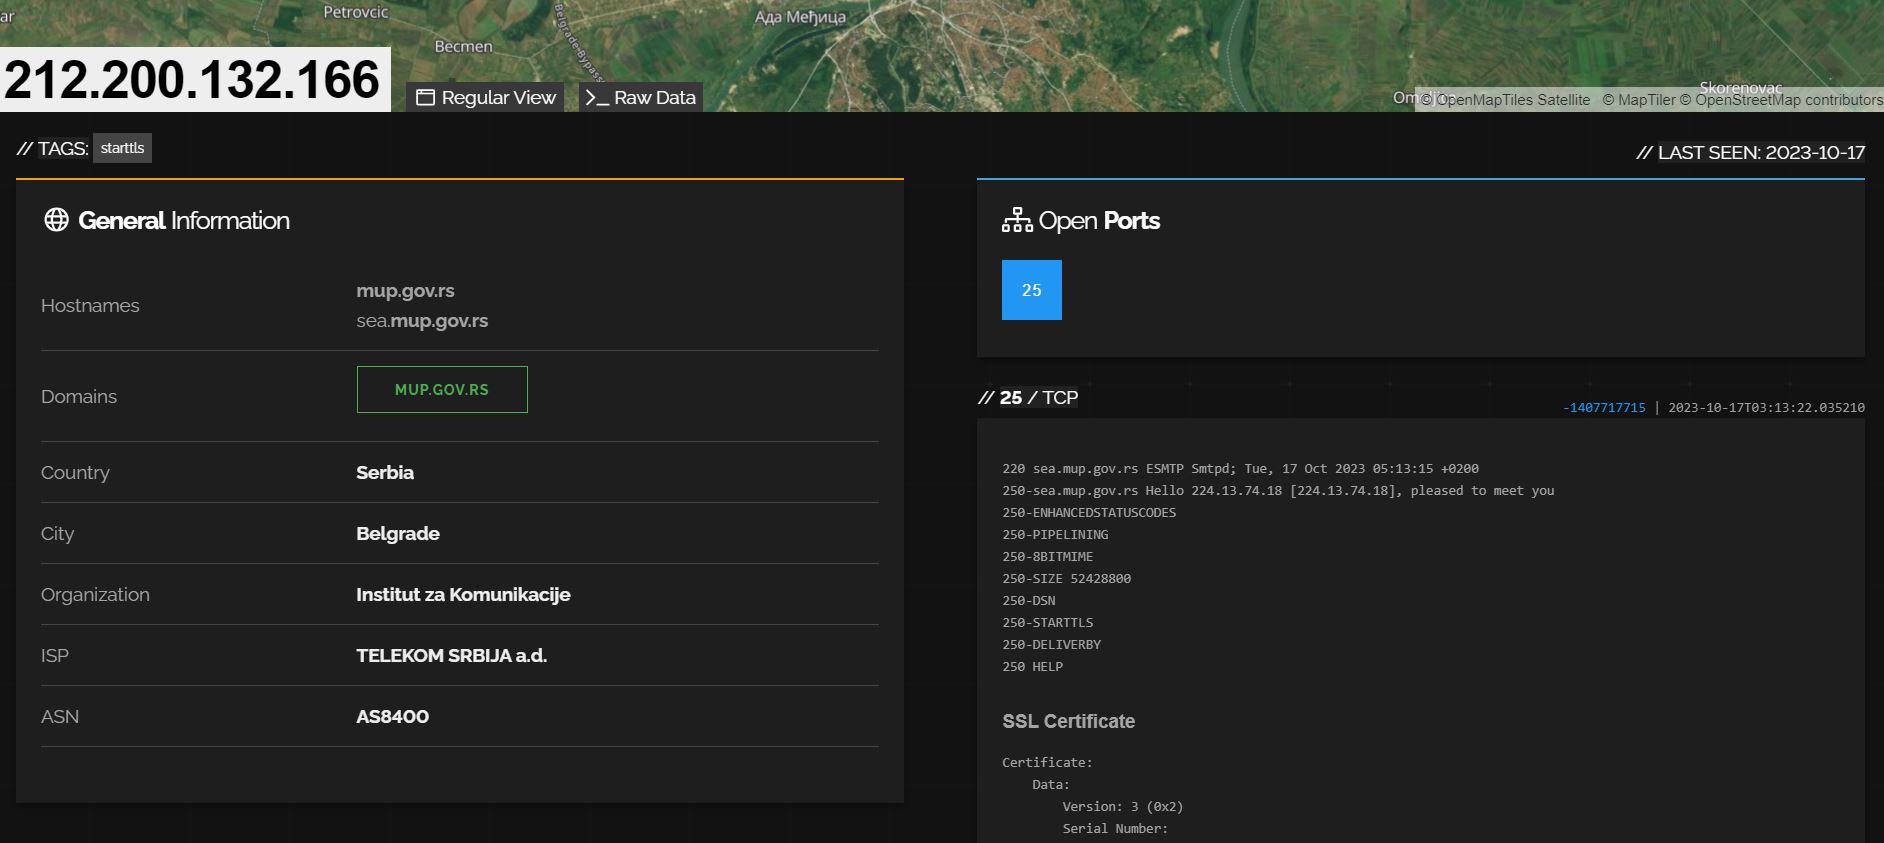The width and height of the screenshot is (1884, 843).
Task: Click the 250-STARTTLS banner line
Action: (x=1047, y=622)
